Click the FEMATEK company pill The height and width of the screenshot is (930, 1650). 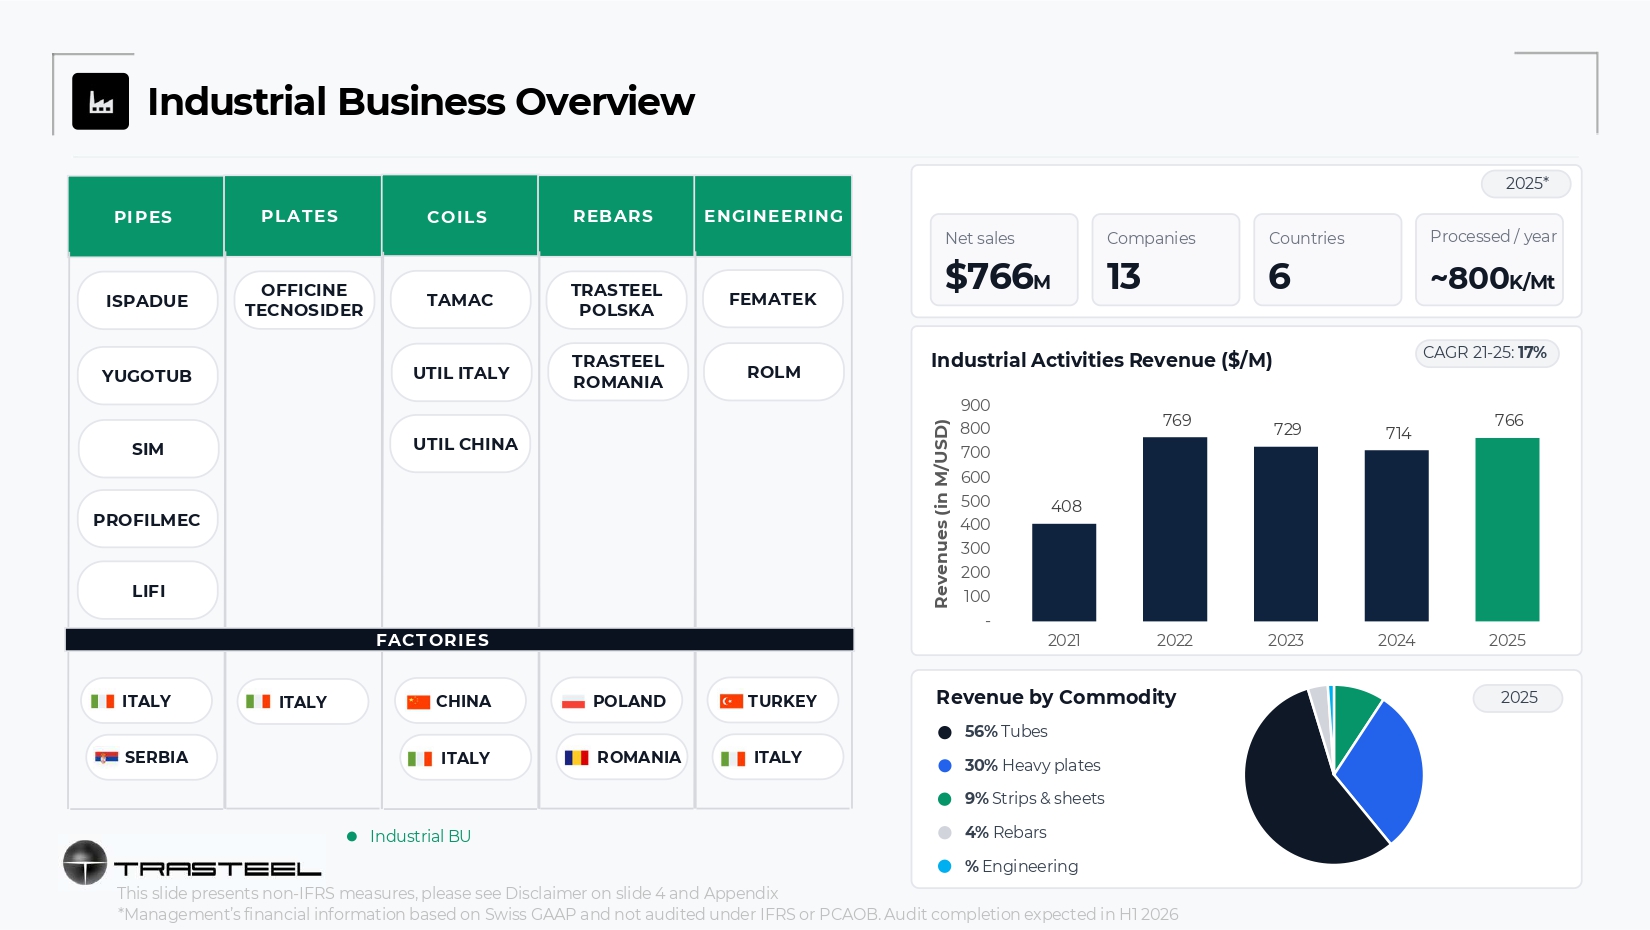pos(773,299)
